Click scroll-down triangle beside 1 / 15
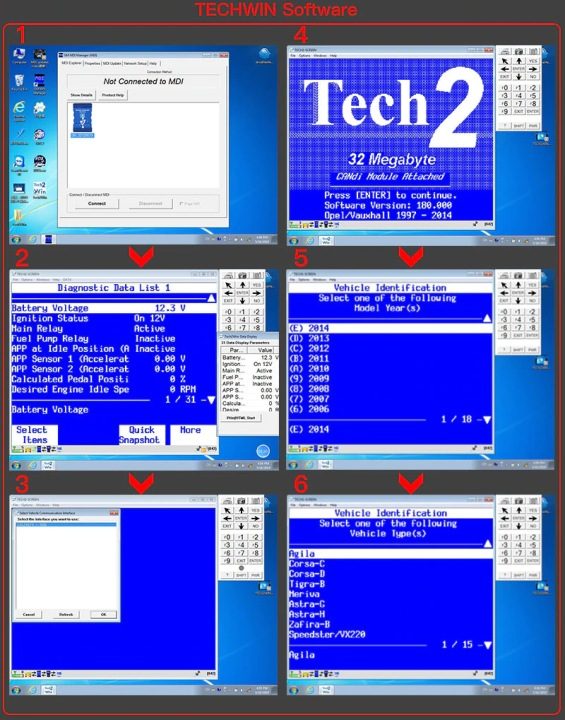This screenshot has width=565, height=720. (x=488, y=645)
